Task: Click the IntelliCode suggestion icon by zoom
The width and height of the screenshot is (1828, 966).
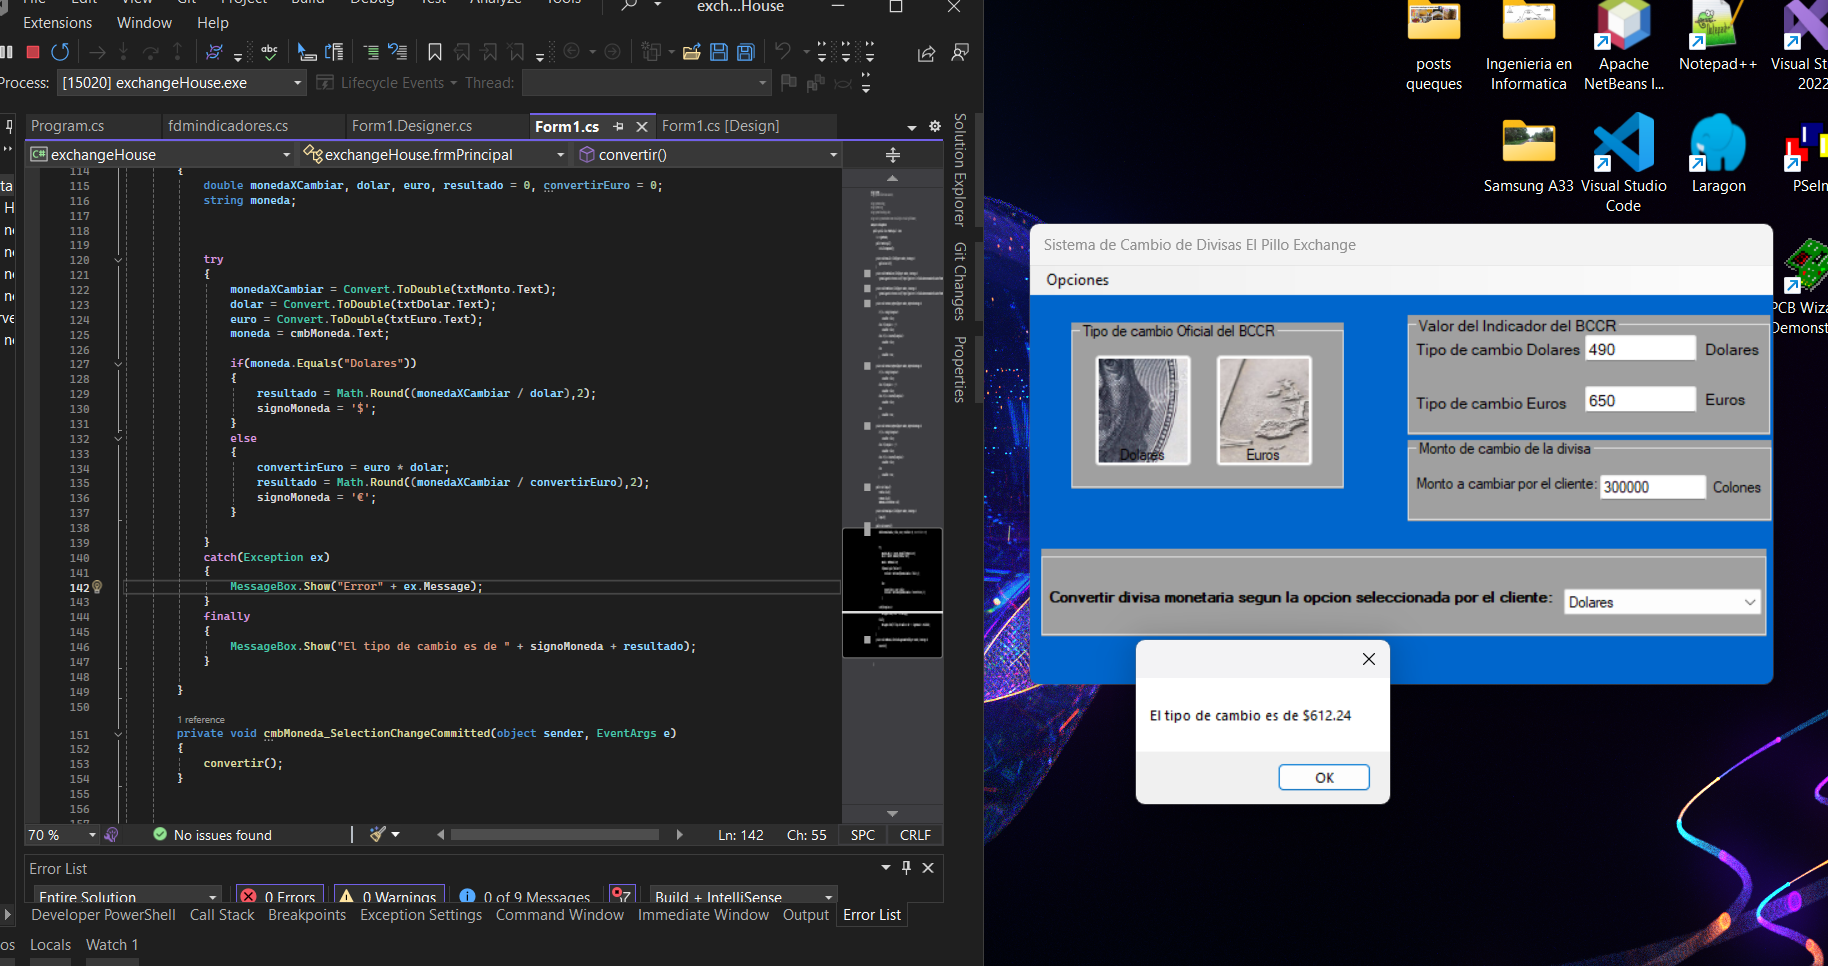Action: (111, 834)
